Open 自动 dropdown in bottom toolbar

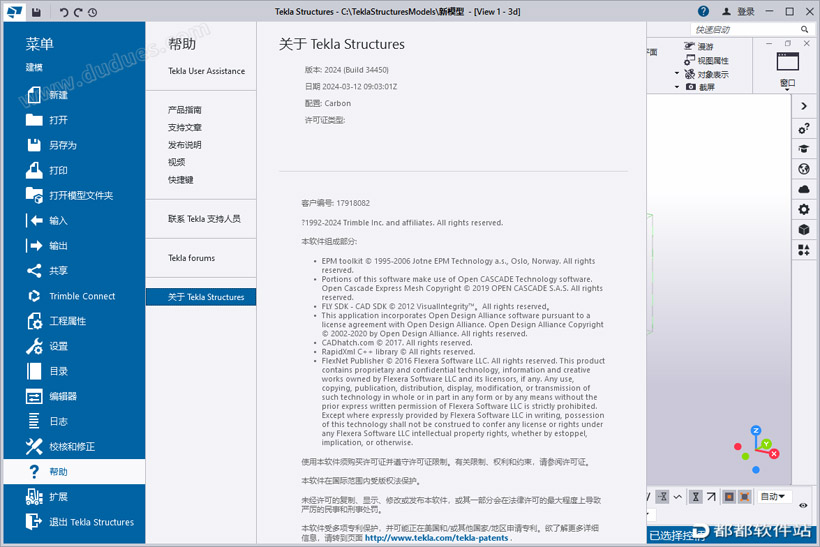(773, 497)
